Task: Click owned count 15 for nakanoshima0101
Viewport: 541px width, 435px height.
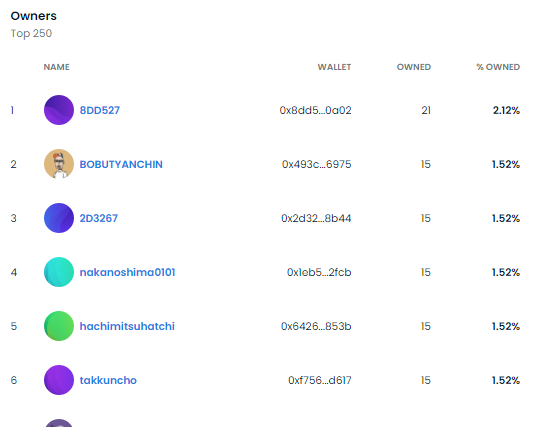Action: [x=426, y=272]
